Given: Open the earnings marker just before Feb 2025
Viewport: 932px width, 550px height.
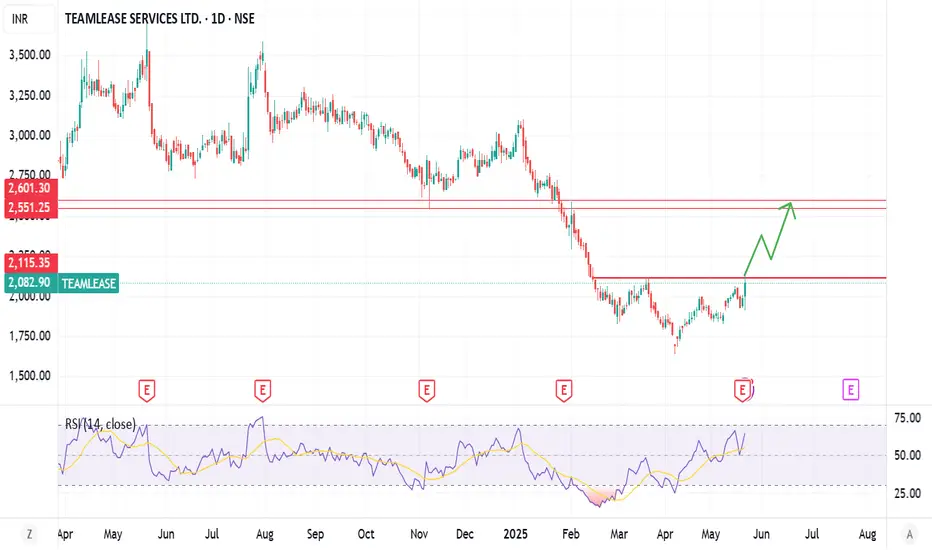Looking at the screenshot, I should coord(563,391).
